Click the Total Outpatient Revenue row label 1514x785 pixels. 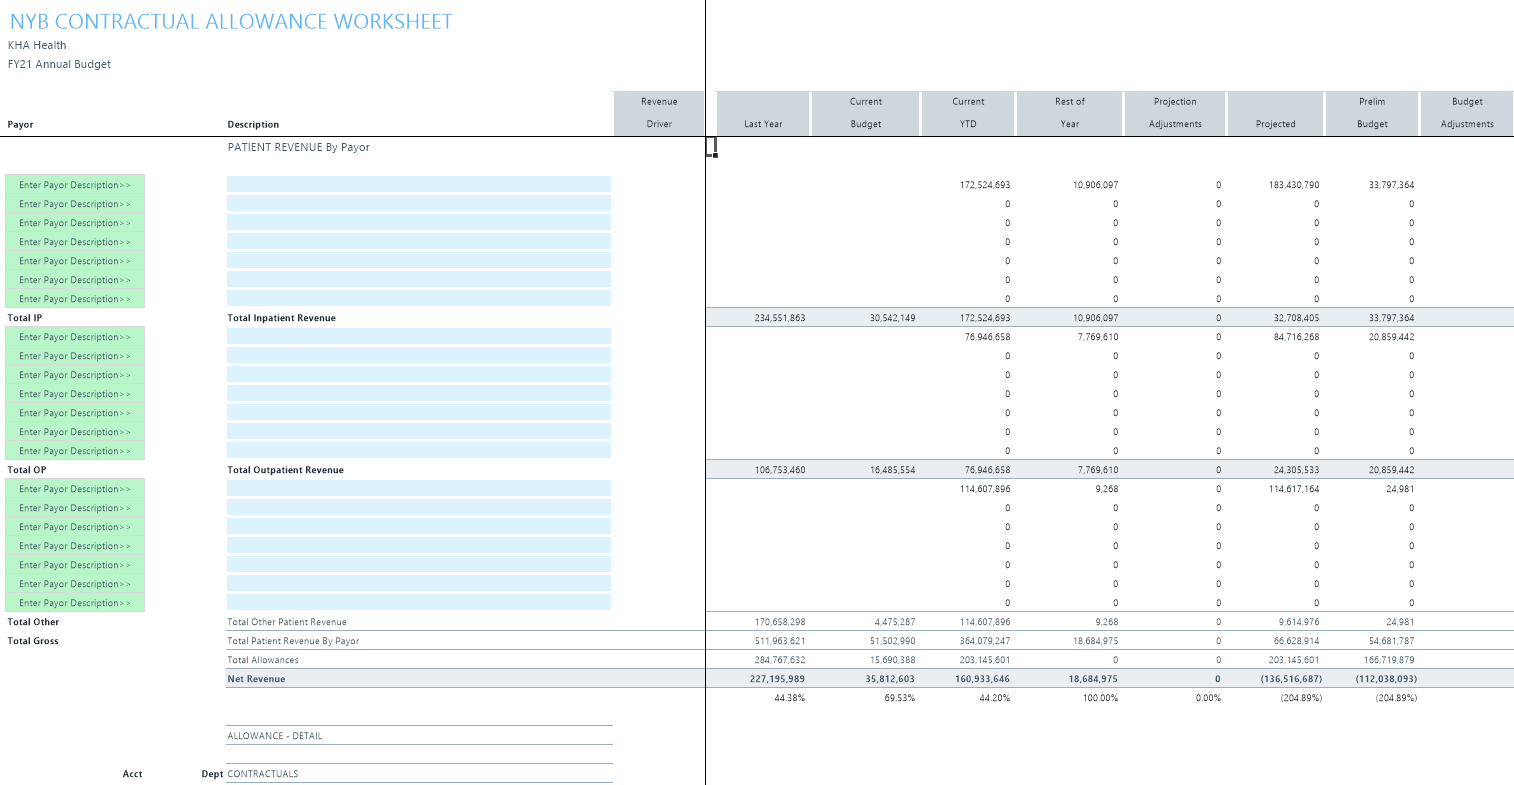(286, 470)
